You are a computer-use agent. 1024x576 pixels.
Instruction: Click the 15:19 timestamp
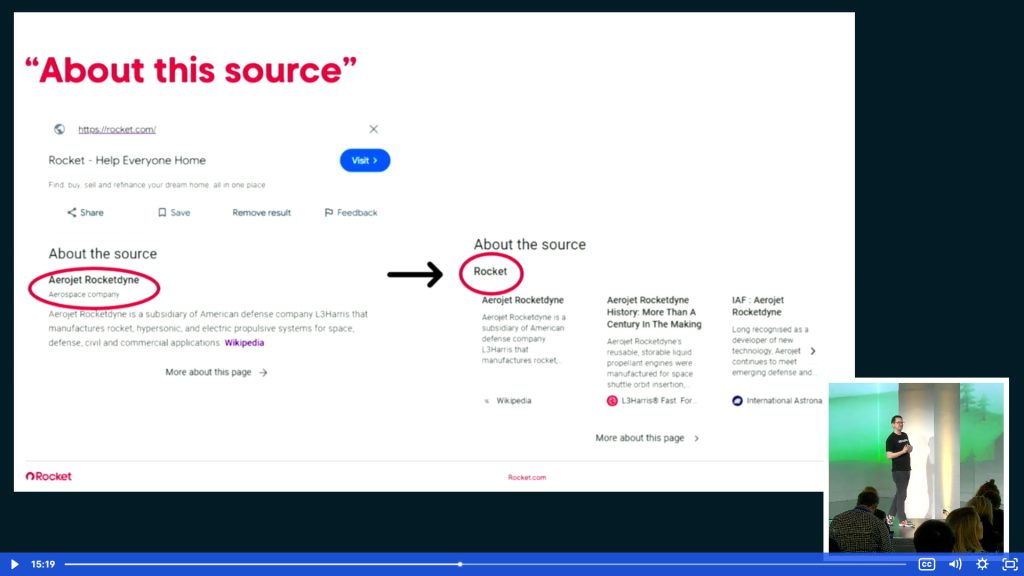[x=43, y=564]
